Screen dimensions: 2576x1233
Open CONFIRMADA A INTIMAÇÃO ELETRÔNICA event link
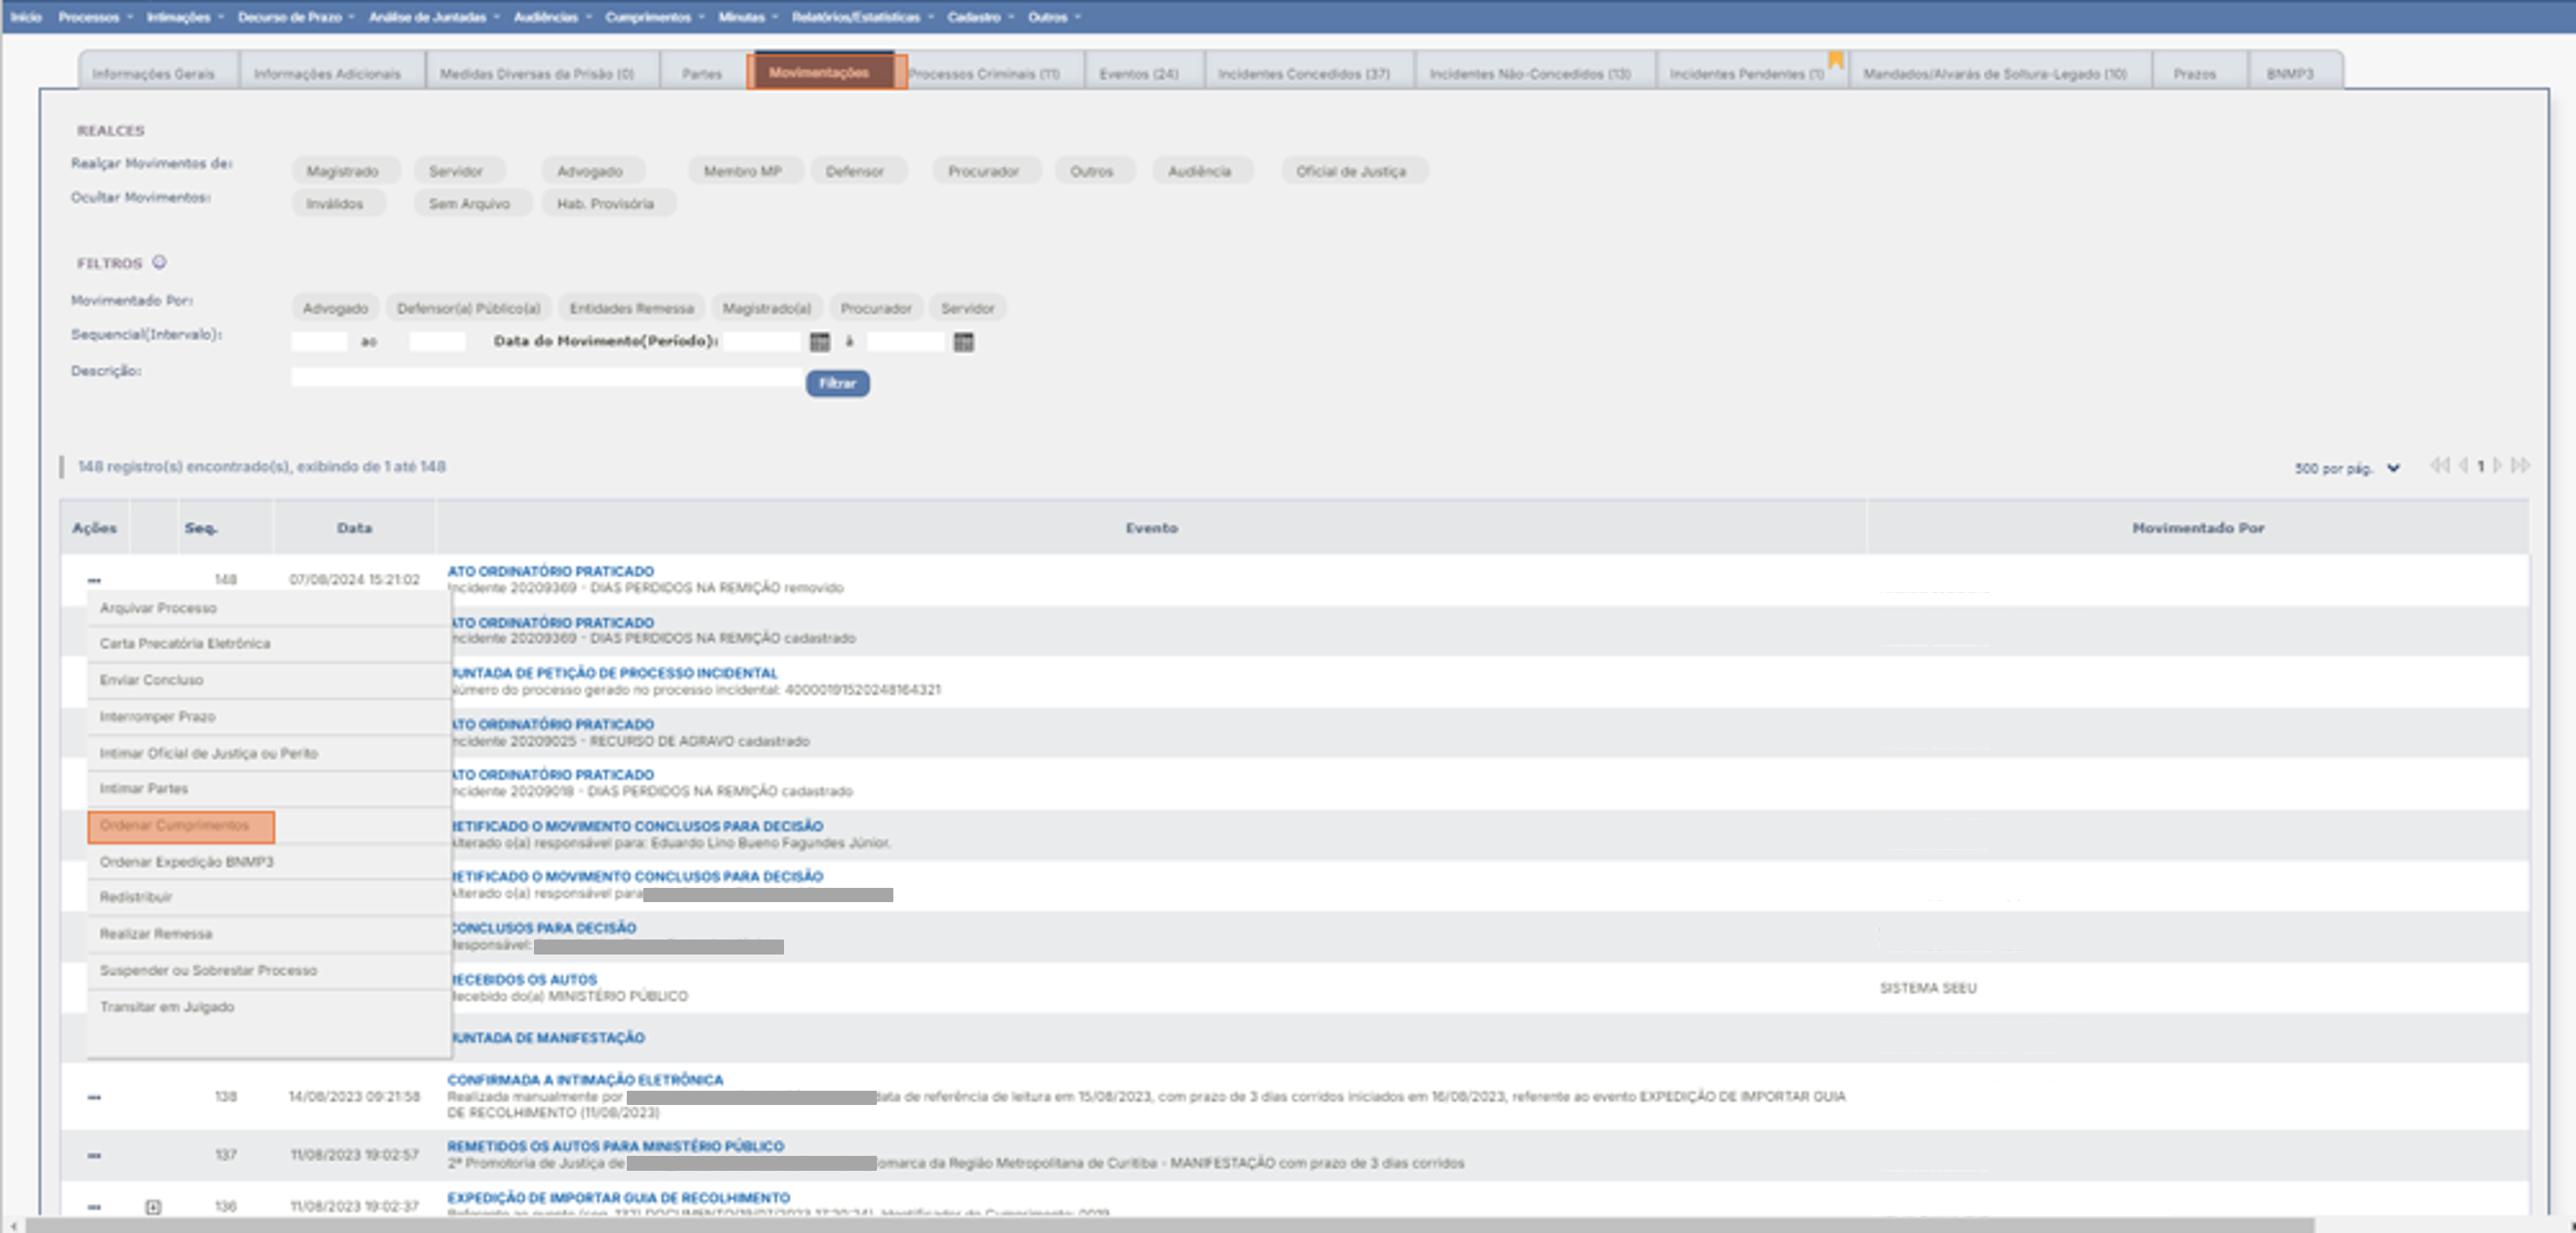585,1080
